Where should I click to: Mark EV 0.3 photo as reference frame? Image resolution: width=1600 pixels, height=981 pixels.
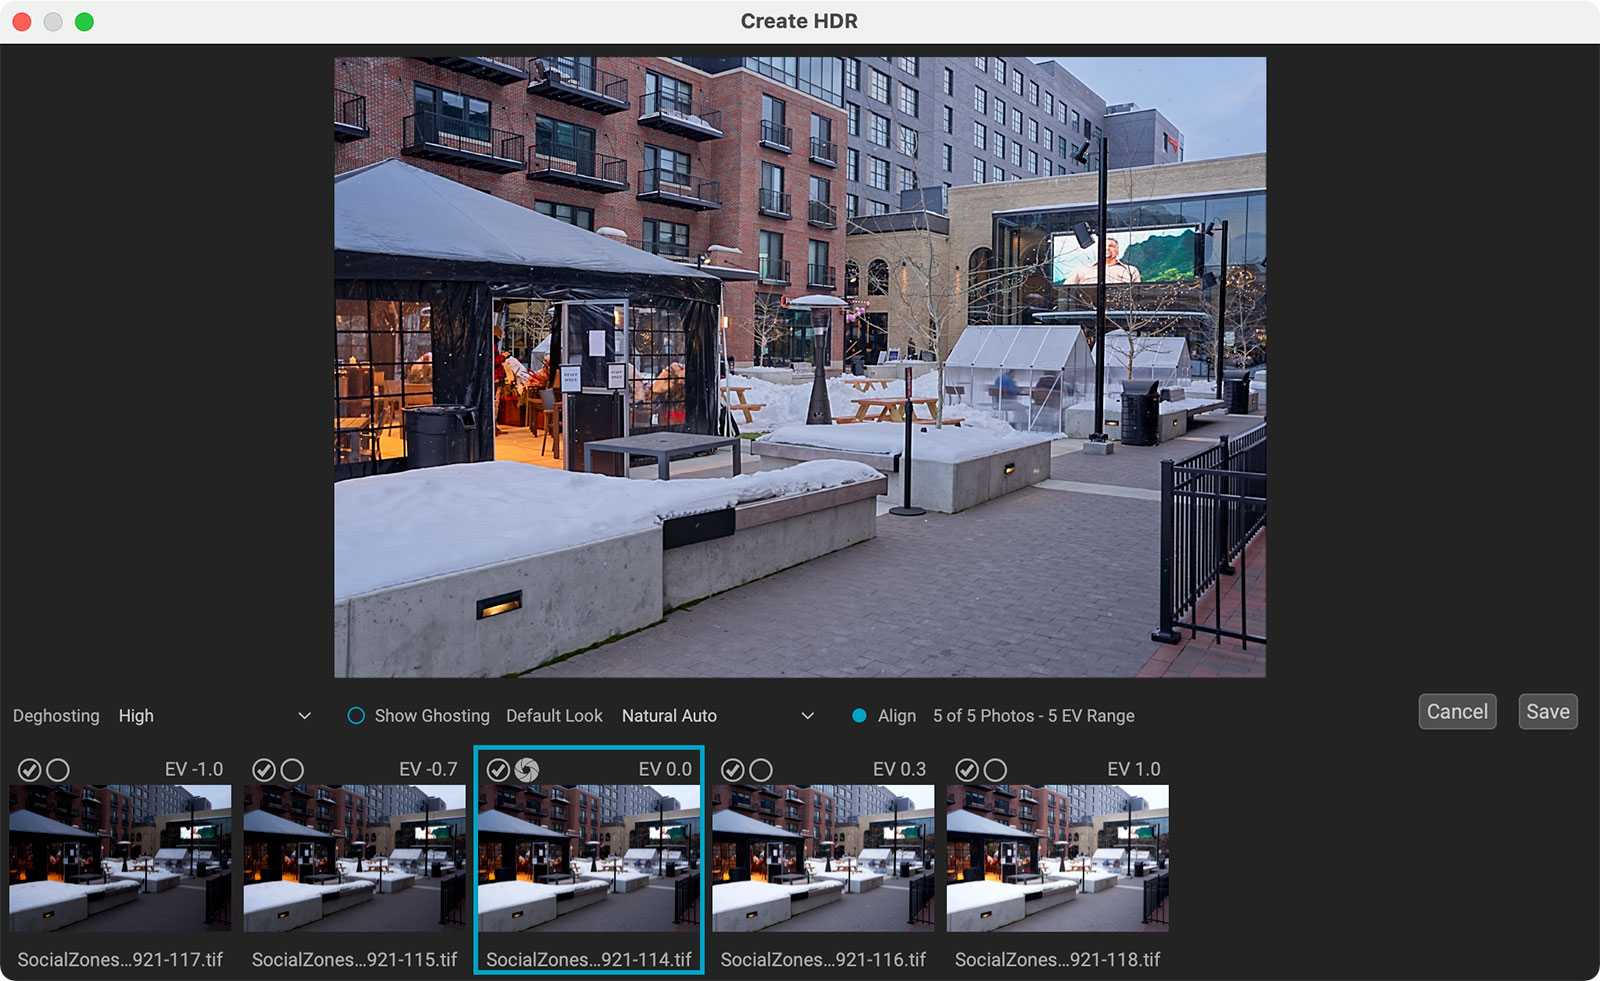[761, 770]
